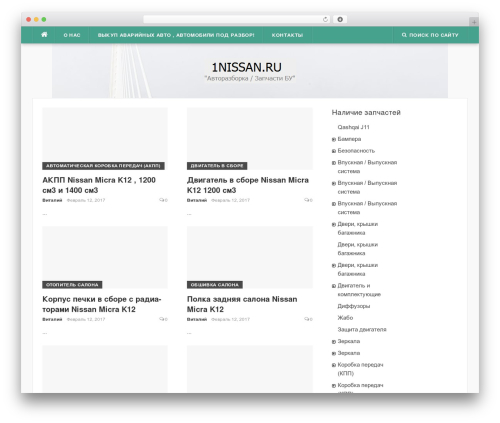Screen dimensions: 500x423
Task: Click author 'Виталий' under the 'Полка задняя' post
Action: point(197,319)
